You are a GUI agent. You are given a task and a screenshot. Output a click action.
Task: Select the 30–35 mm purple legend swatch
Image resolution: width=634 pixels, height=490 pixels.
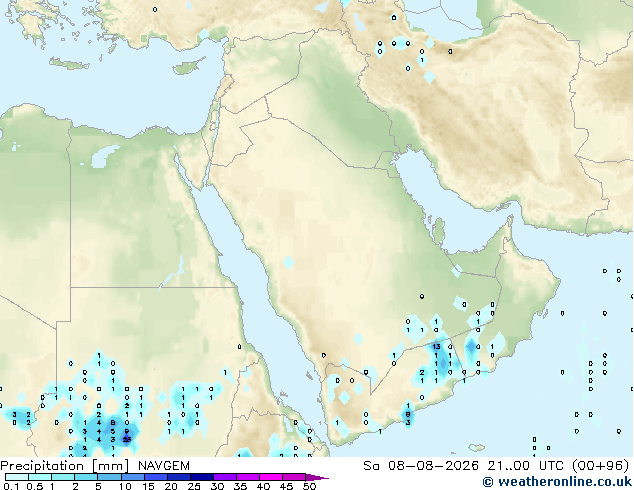(225, 477)
